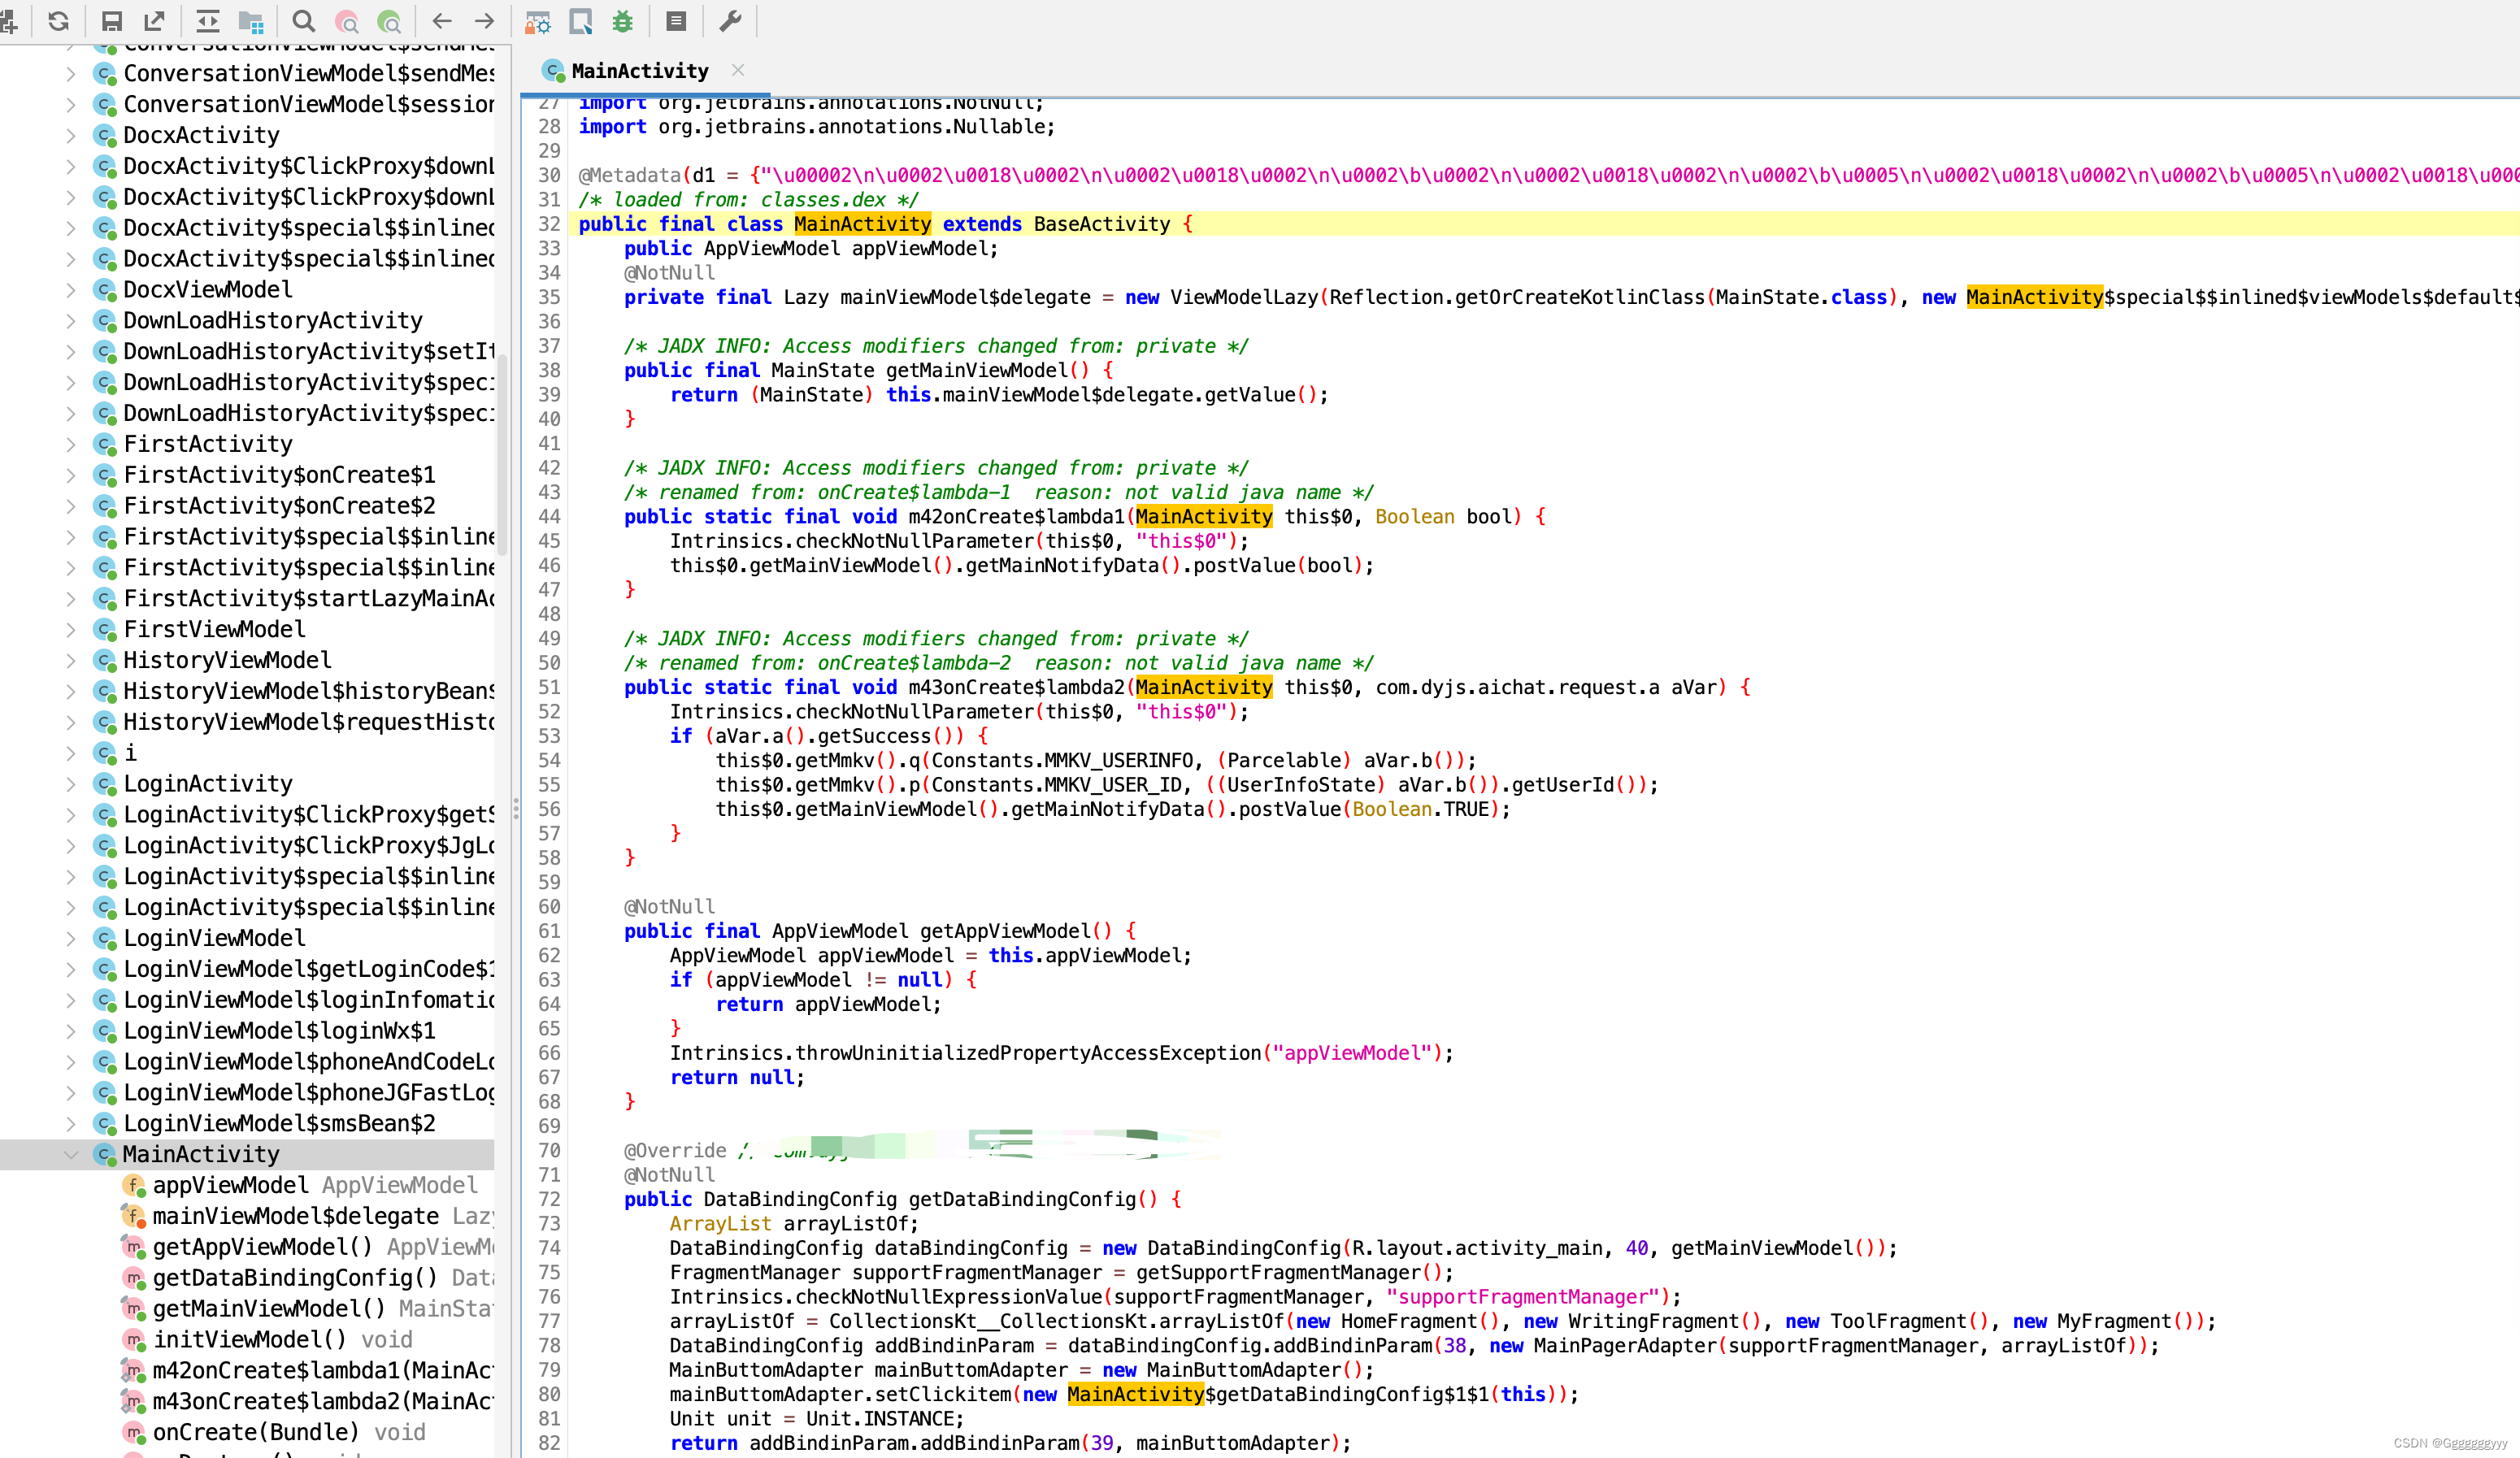The image size is (2520, 1458).
Task: Toggle the flatten packages icon
Action: (x=251, y=21)
